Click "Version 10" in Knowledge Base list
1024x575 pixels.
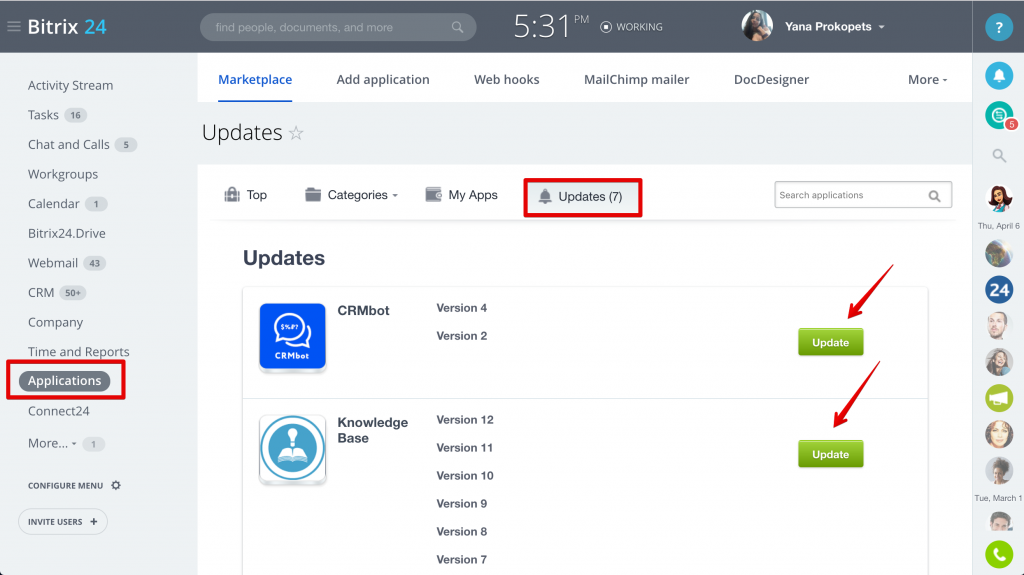pos(465,476)
